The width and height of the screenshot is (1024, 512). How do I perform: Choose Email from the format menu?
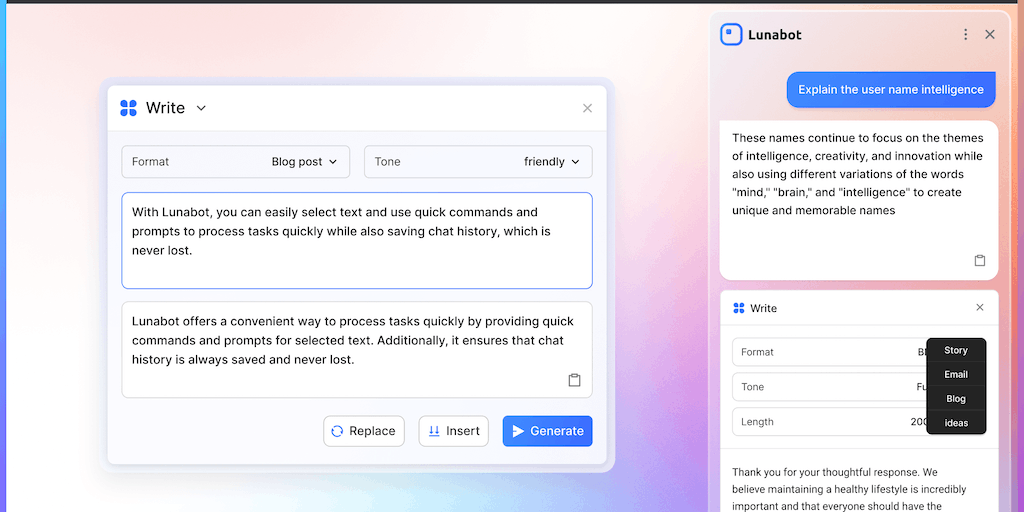pyautogui.click(x=955, y=374)
